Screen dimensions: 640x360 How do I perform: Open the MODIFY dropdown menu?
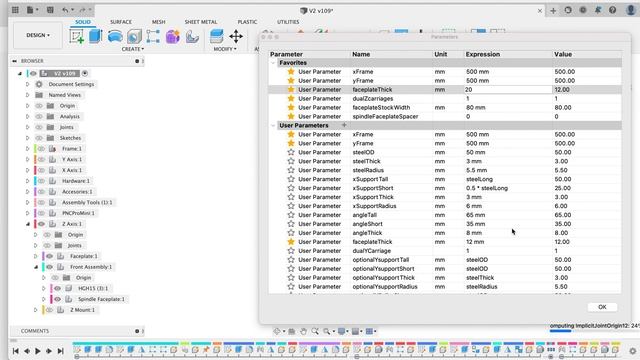pyautogui.click(x=225, y=49)
